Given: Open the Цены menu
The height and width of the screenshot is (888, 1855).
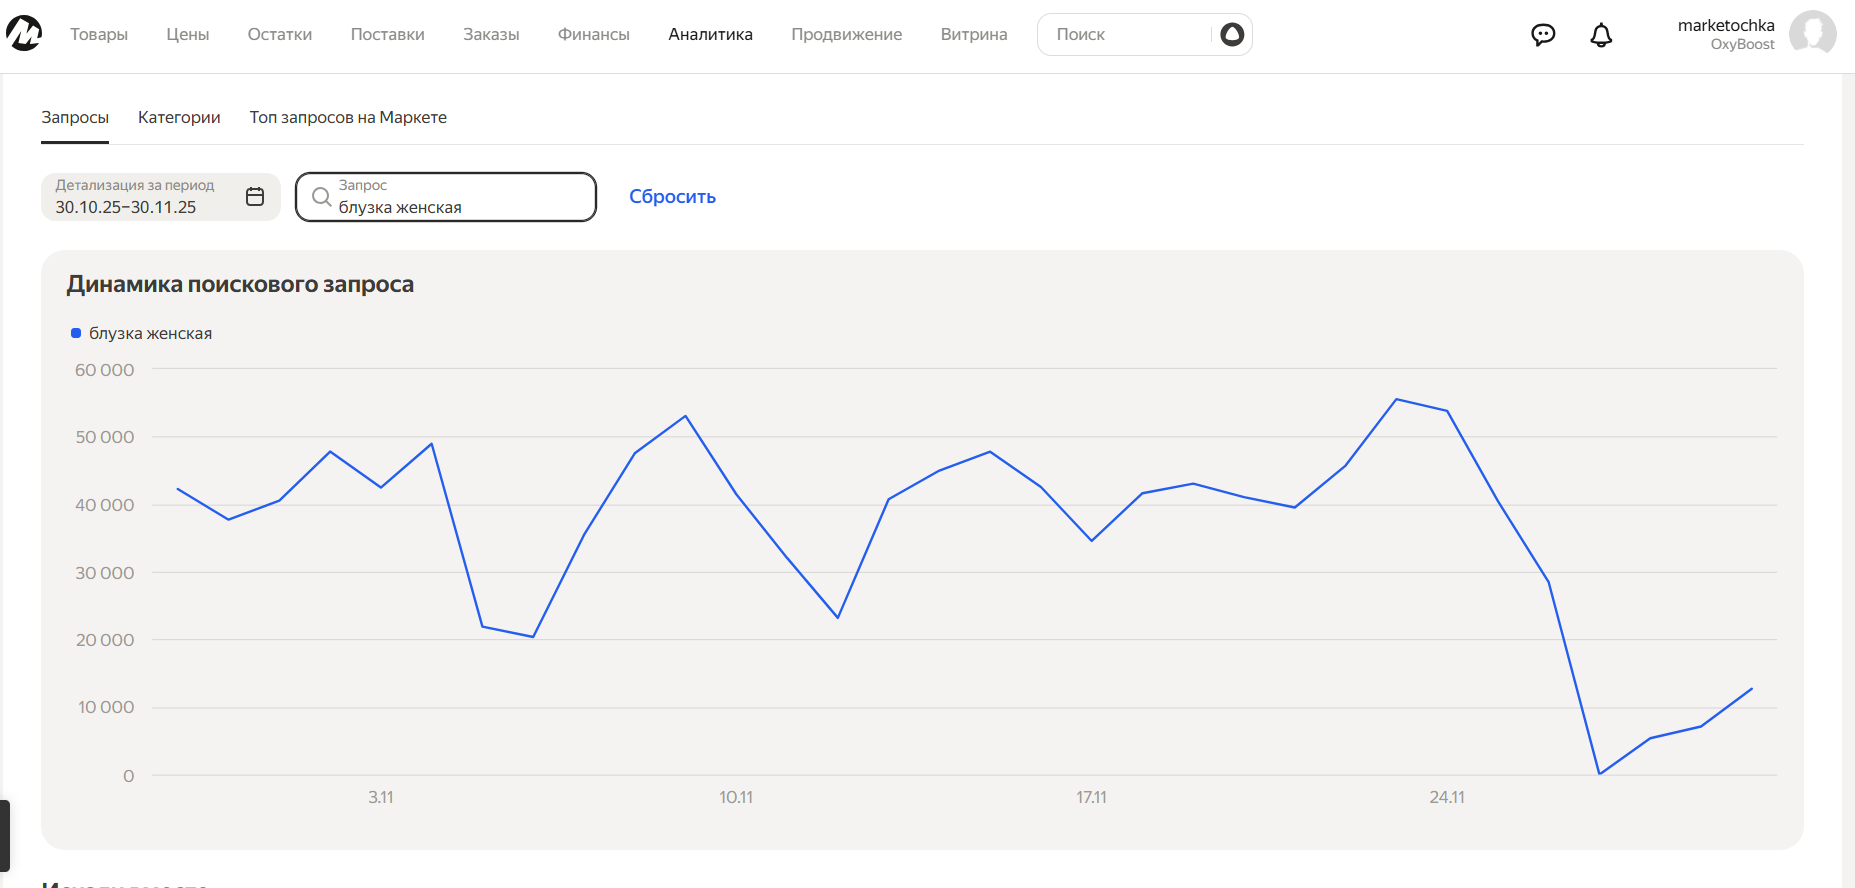Looking at the screenshot, I should (x=188, y=34).
